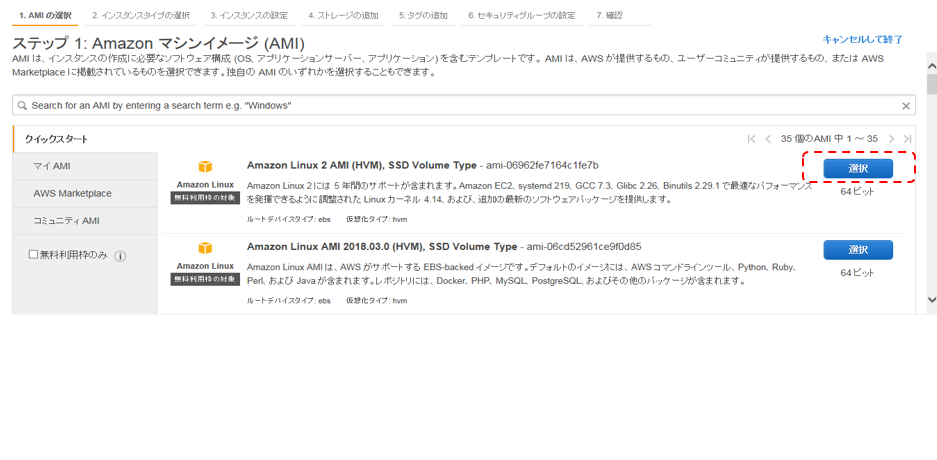Click キャンセルして終了 link
937x460 pixels.
(x=862, y=39)
